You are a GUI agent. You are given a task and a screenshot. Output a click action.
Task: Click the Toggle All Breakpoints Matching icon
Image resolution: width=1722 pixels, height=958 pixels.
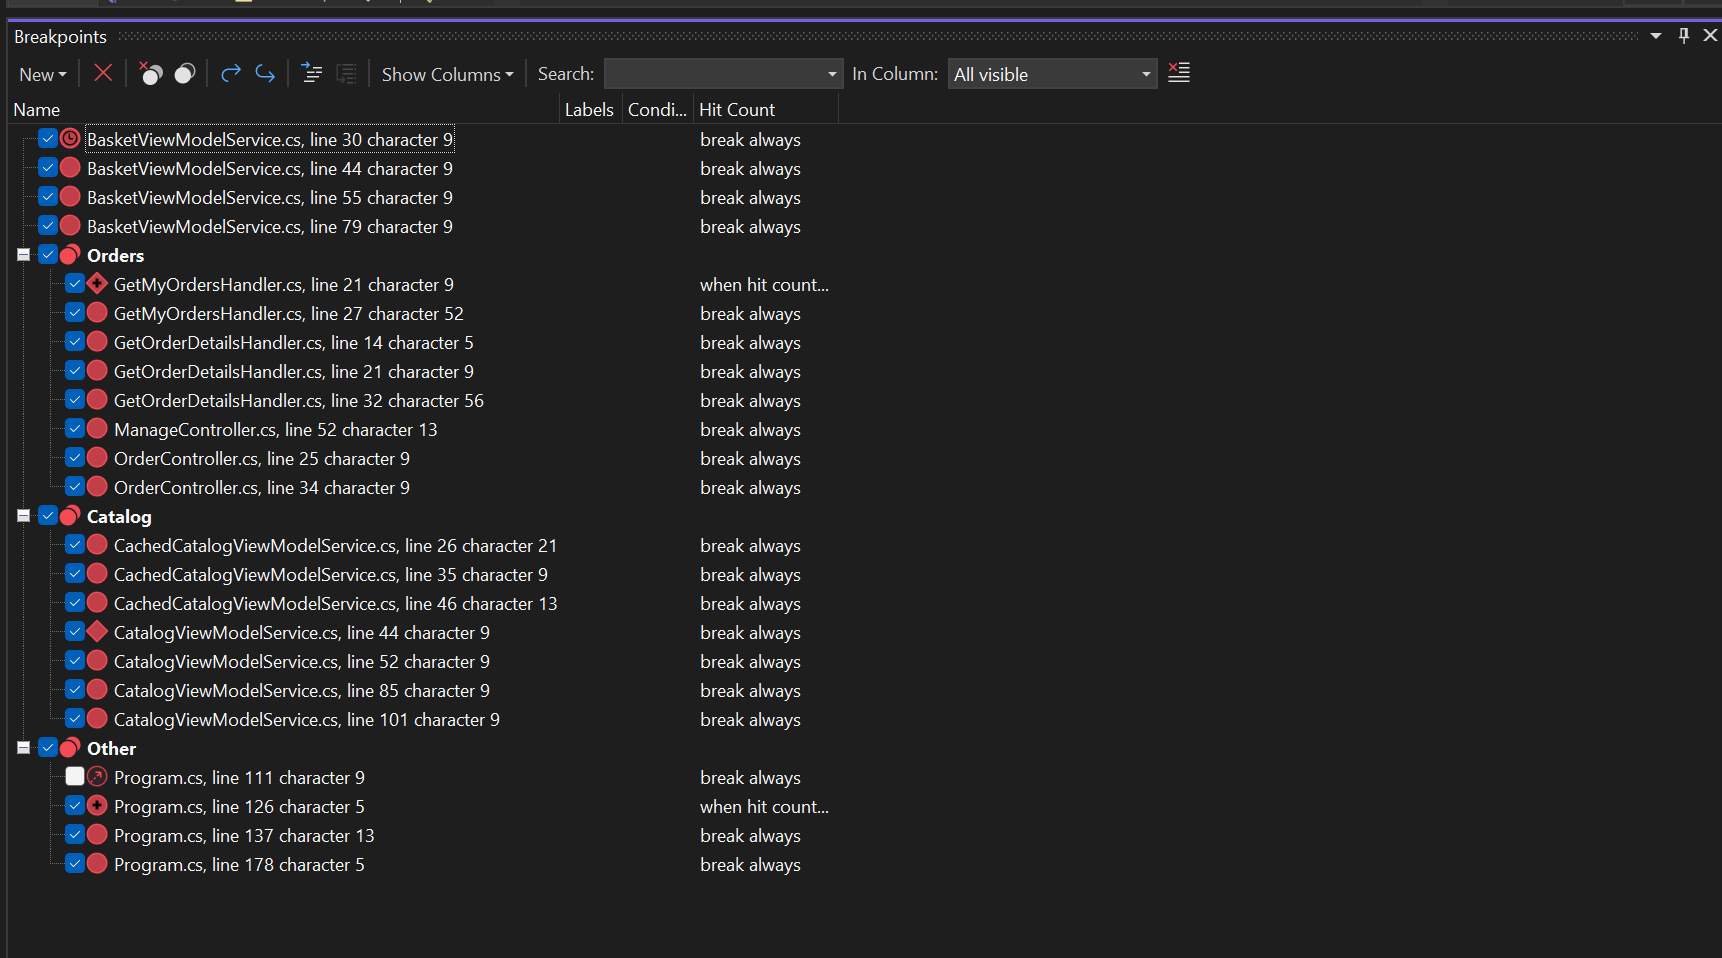click(184, 73)
